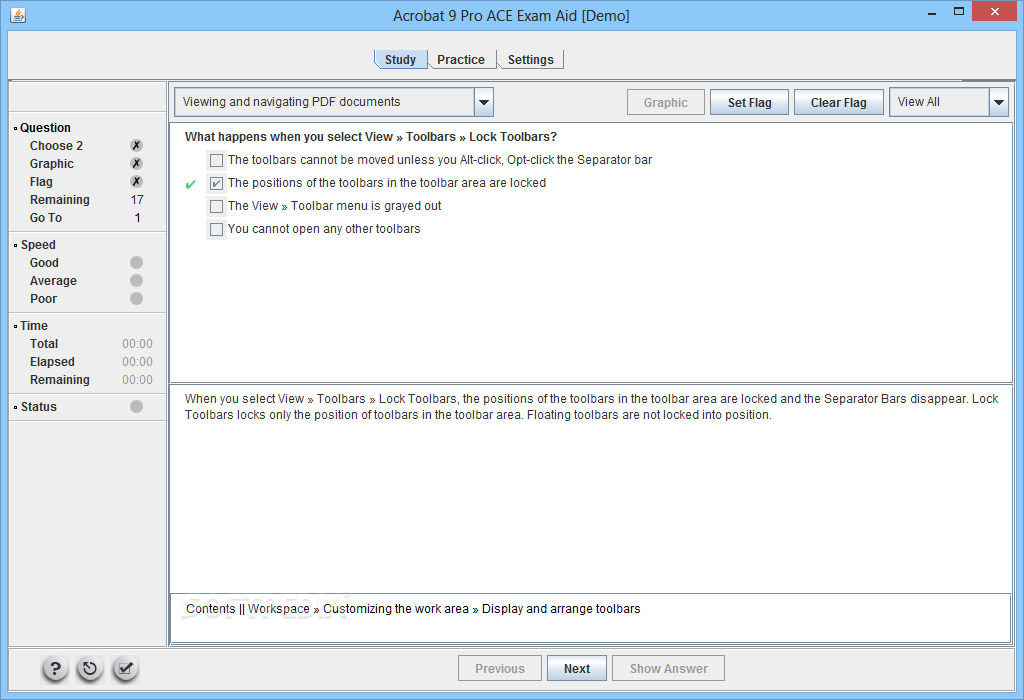Check 'toolbars cannot be moved unless you Alt-click' option
1024x700 pixels.
pyautogui.click(x=216, y=160)
